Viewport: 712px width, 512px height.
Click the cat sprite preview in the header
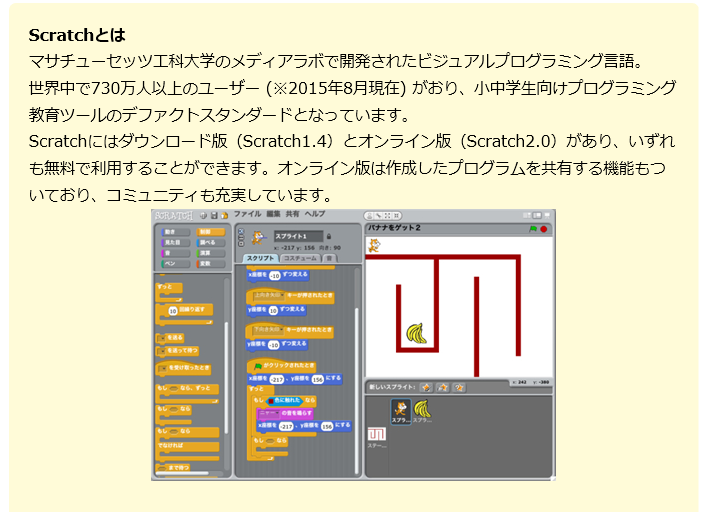tap(258, 238)
